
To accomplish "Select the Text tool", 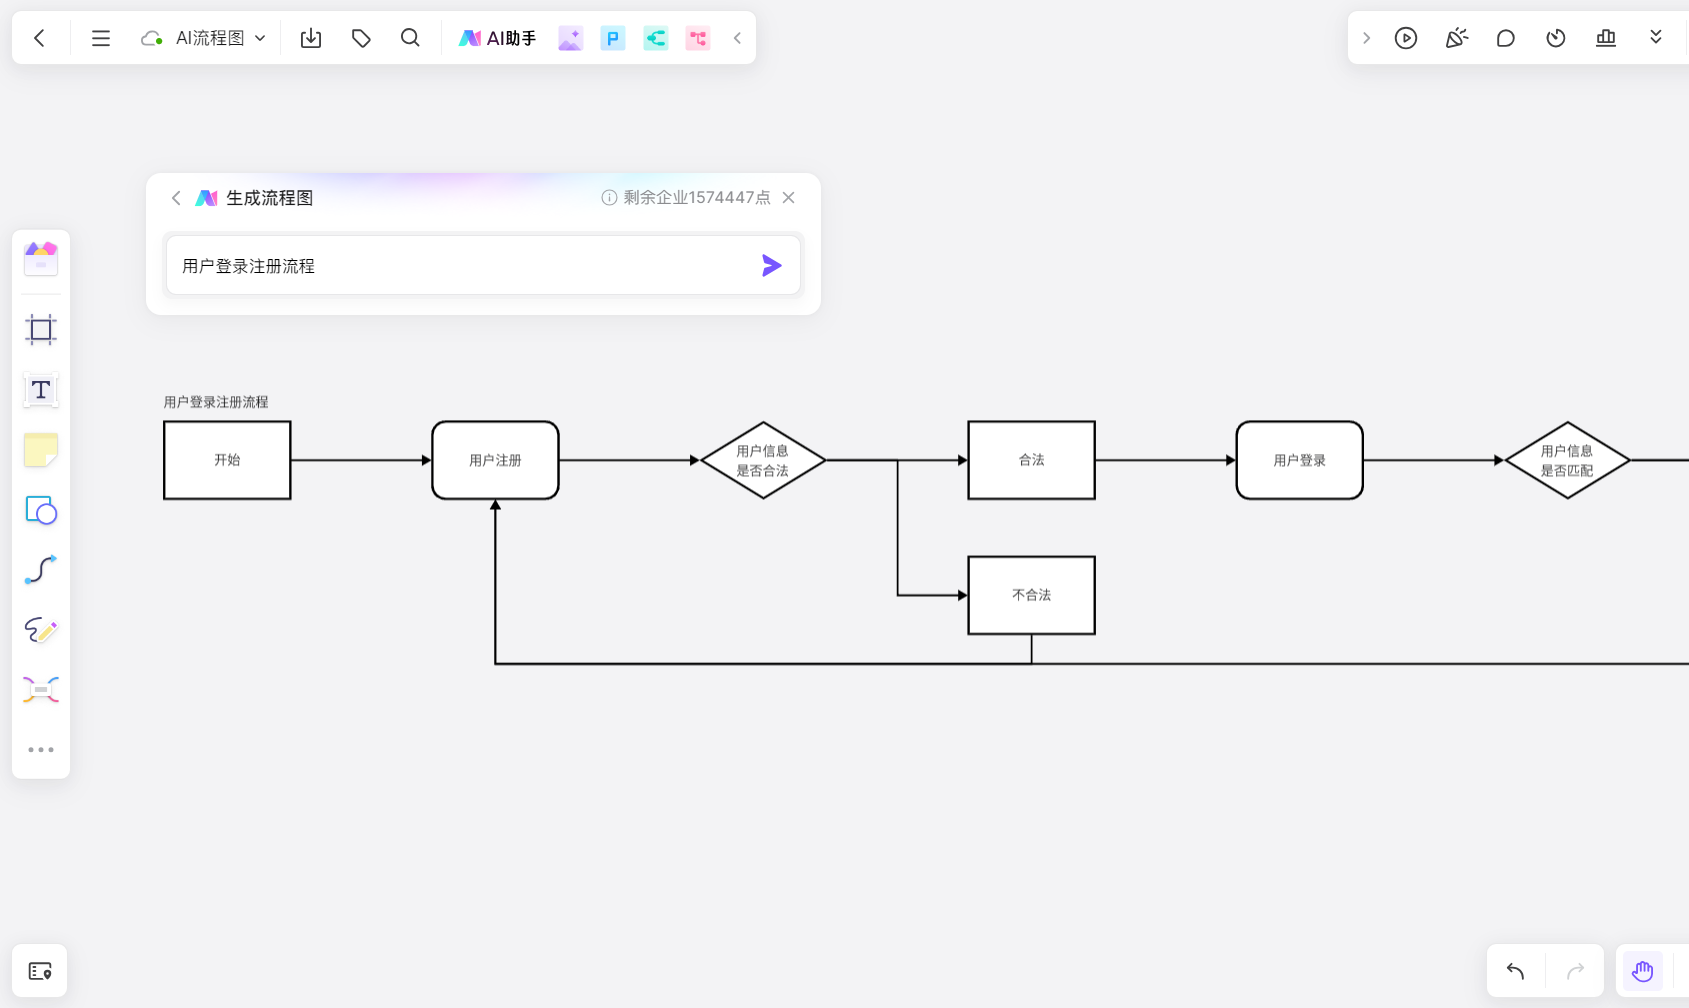I will tap(41, 390).
